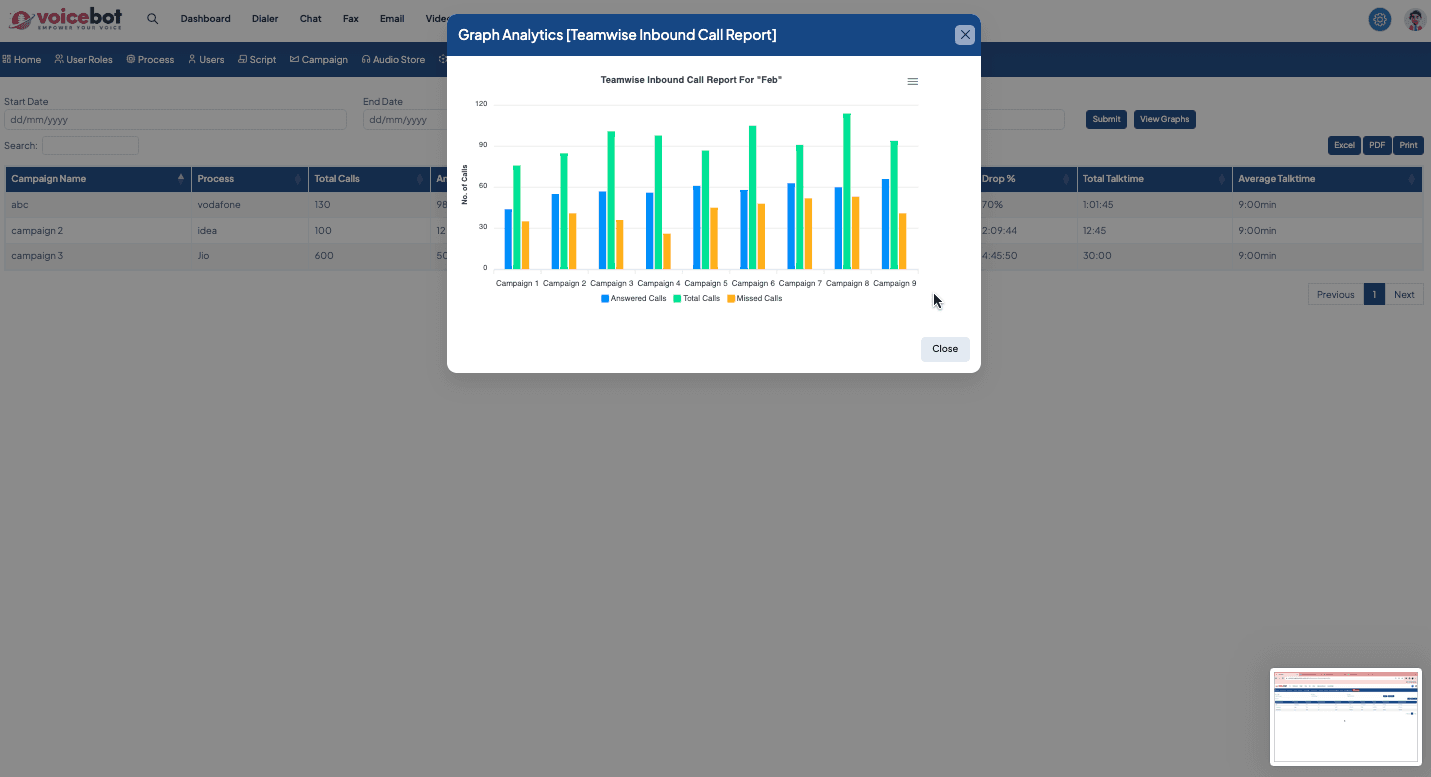Go to the Campaign tab
The width and height of the screenshot is (1431, 777).
tap(319, 60)
